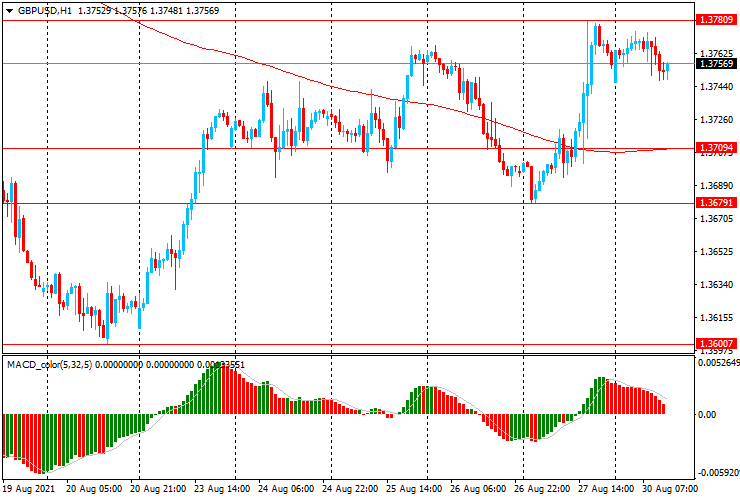The height and width of the screenshot is (500, 740).
Task: Click the 1.36340 price axis value
Action: point(717,285)
